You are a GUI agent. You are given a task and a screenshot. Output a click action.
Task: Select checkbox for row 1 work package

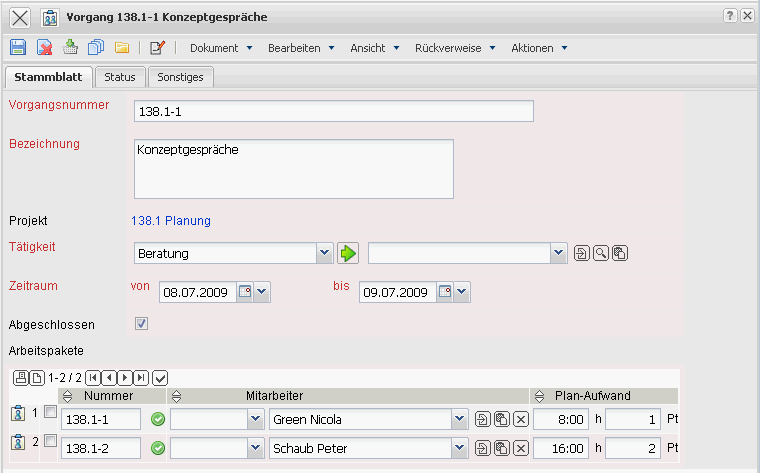tap(50, 412)
